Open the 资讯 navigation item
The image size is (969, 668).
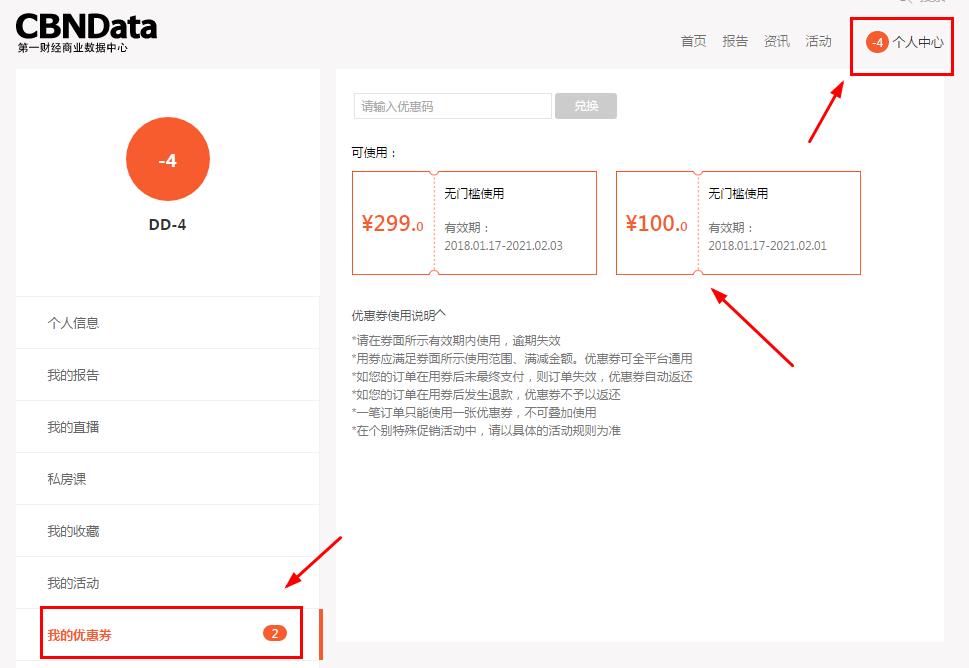pos(777,42)
